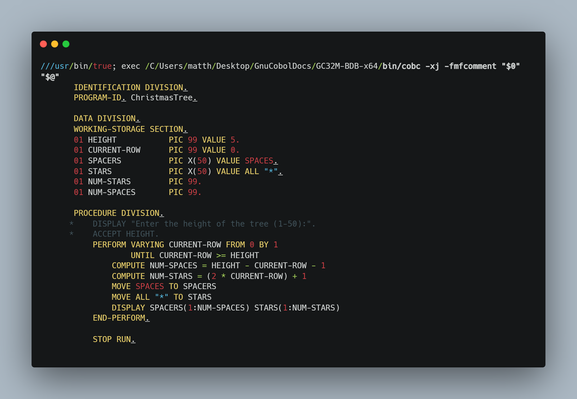Image resolution: width=577 pixels, height=399 pixels.
Task: Click the CURRENT-ROW variable declaration name
Action: click(114, 150)
